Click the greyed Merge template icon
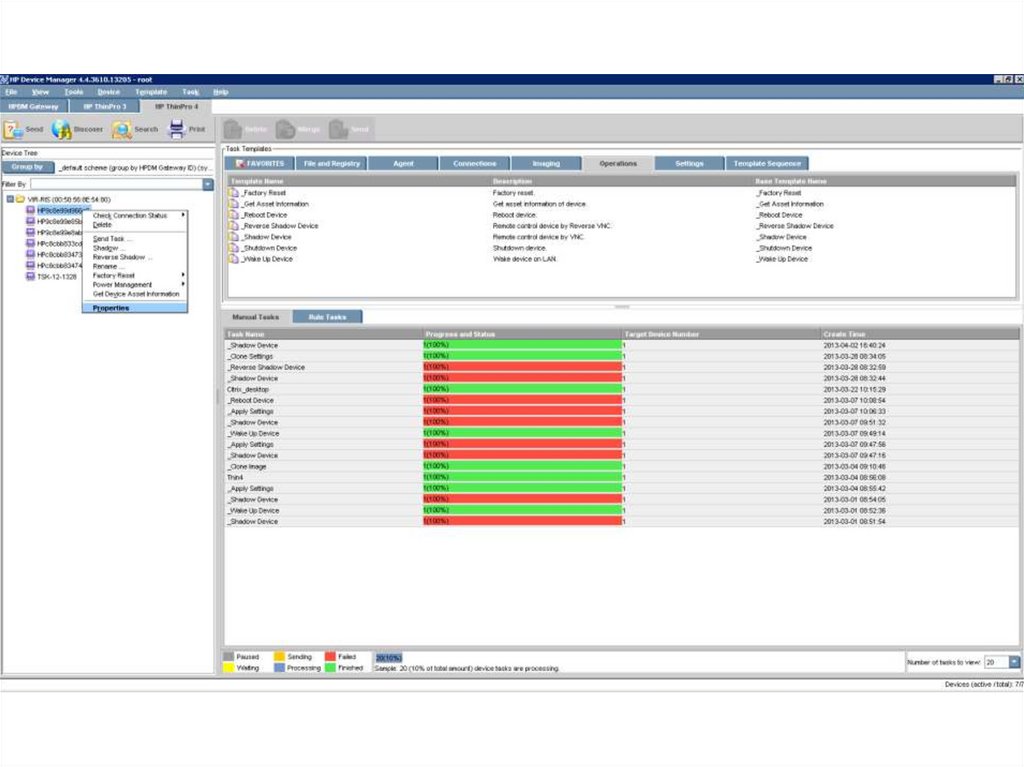1024x767 pixels. click(285, 129)
